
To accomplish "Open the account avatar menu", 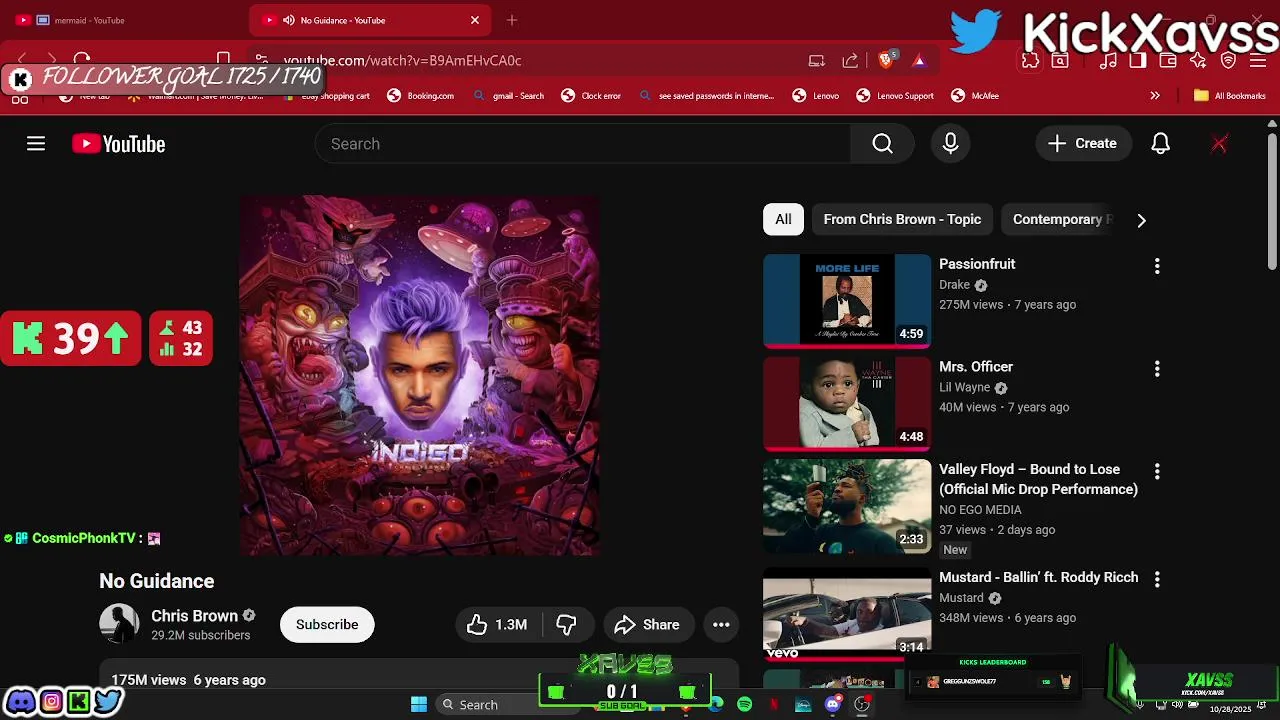I will pos(1219,144).
